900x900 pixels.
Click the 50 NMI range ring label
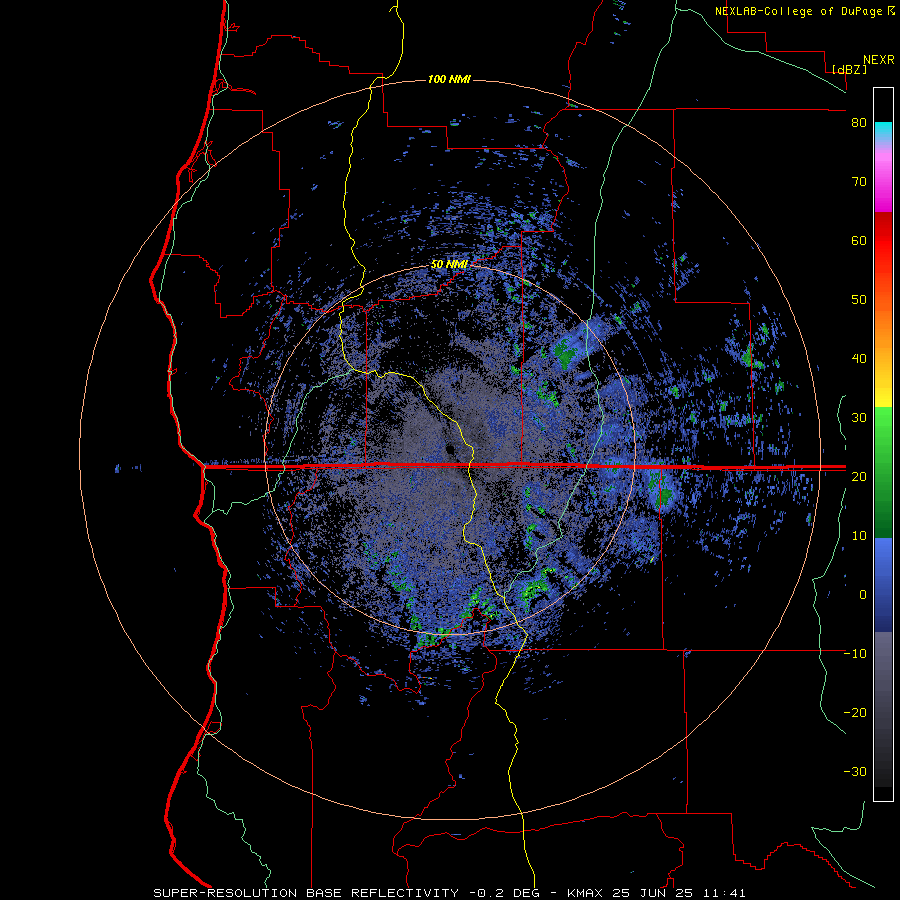tap(449, 265)
